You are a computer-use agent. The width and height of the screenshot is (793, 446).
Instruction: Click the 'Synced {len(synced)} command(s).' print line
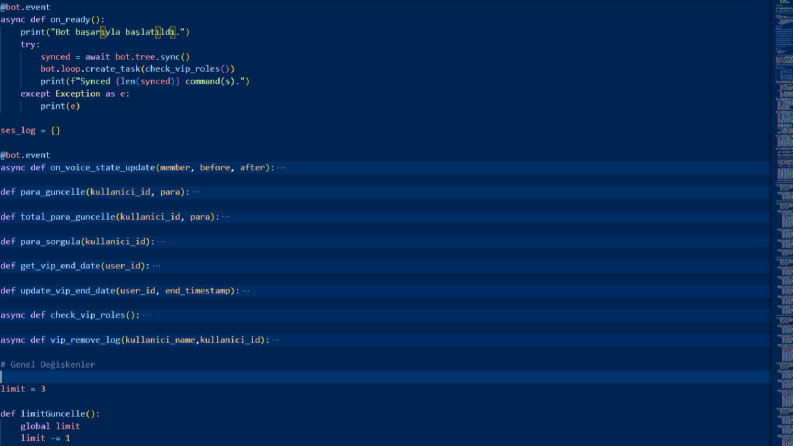145,81
